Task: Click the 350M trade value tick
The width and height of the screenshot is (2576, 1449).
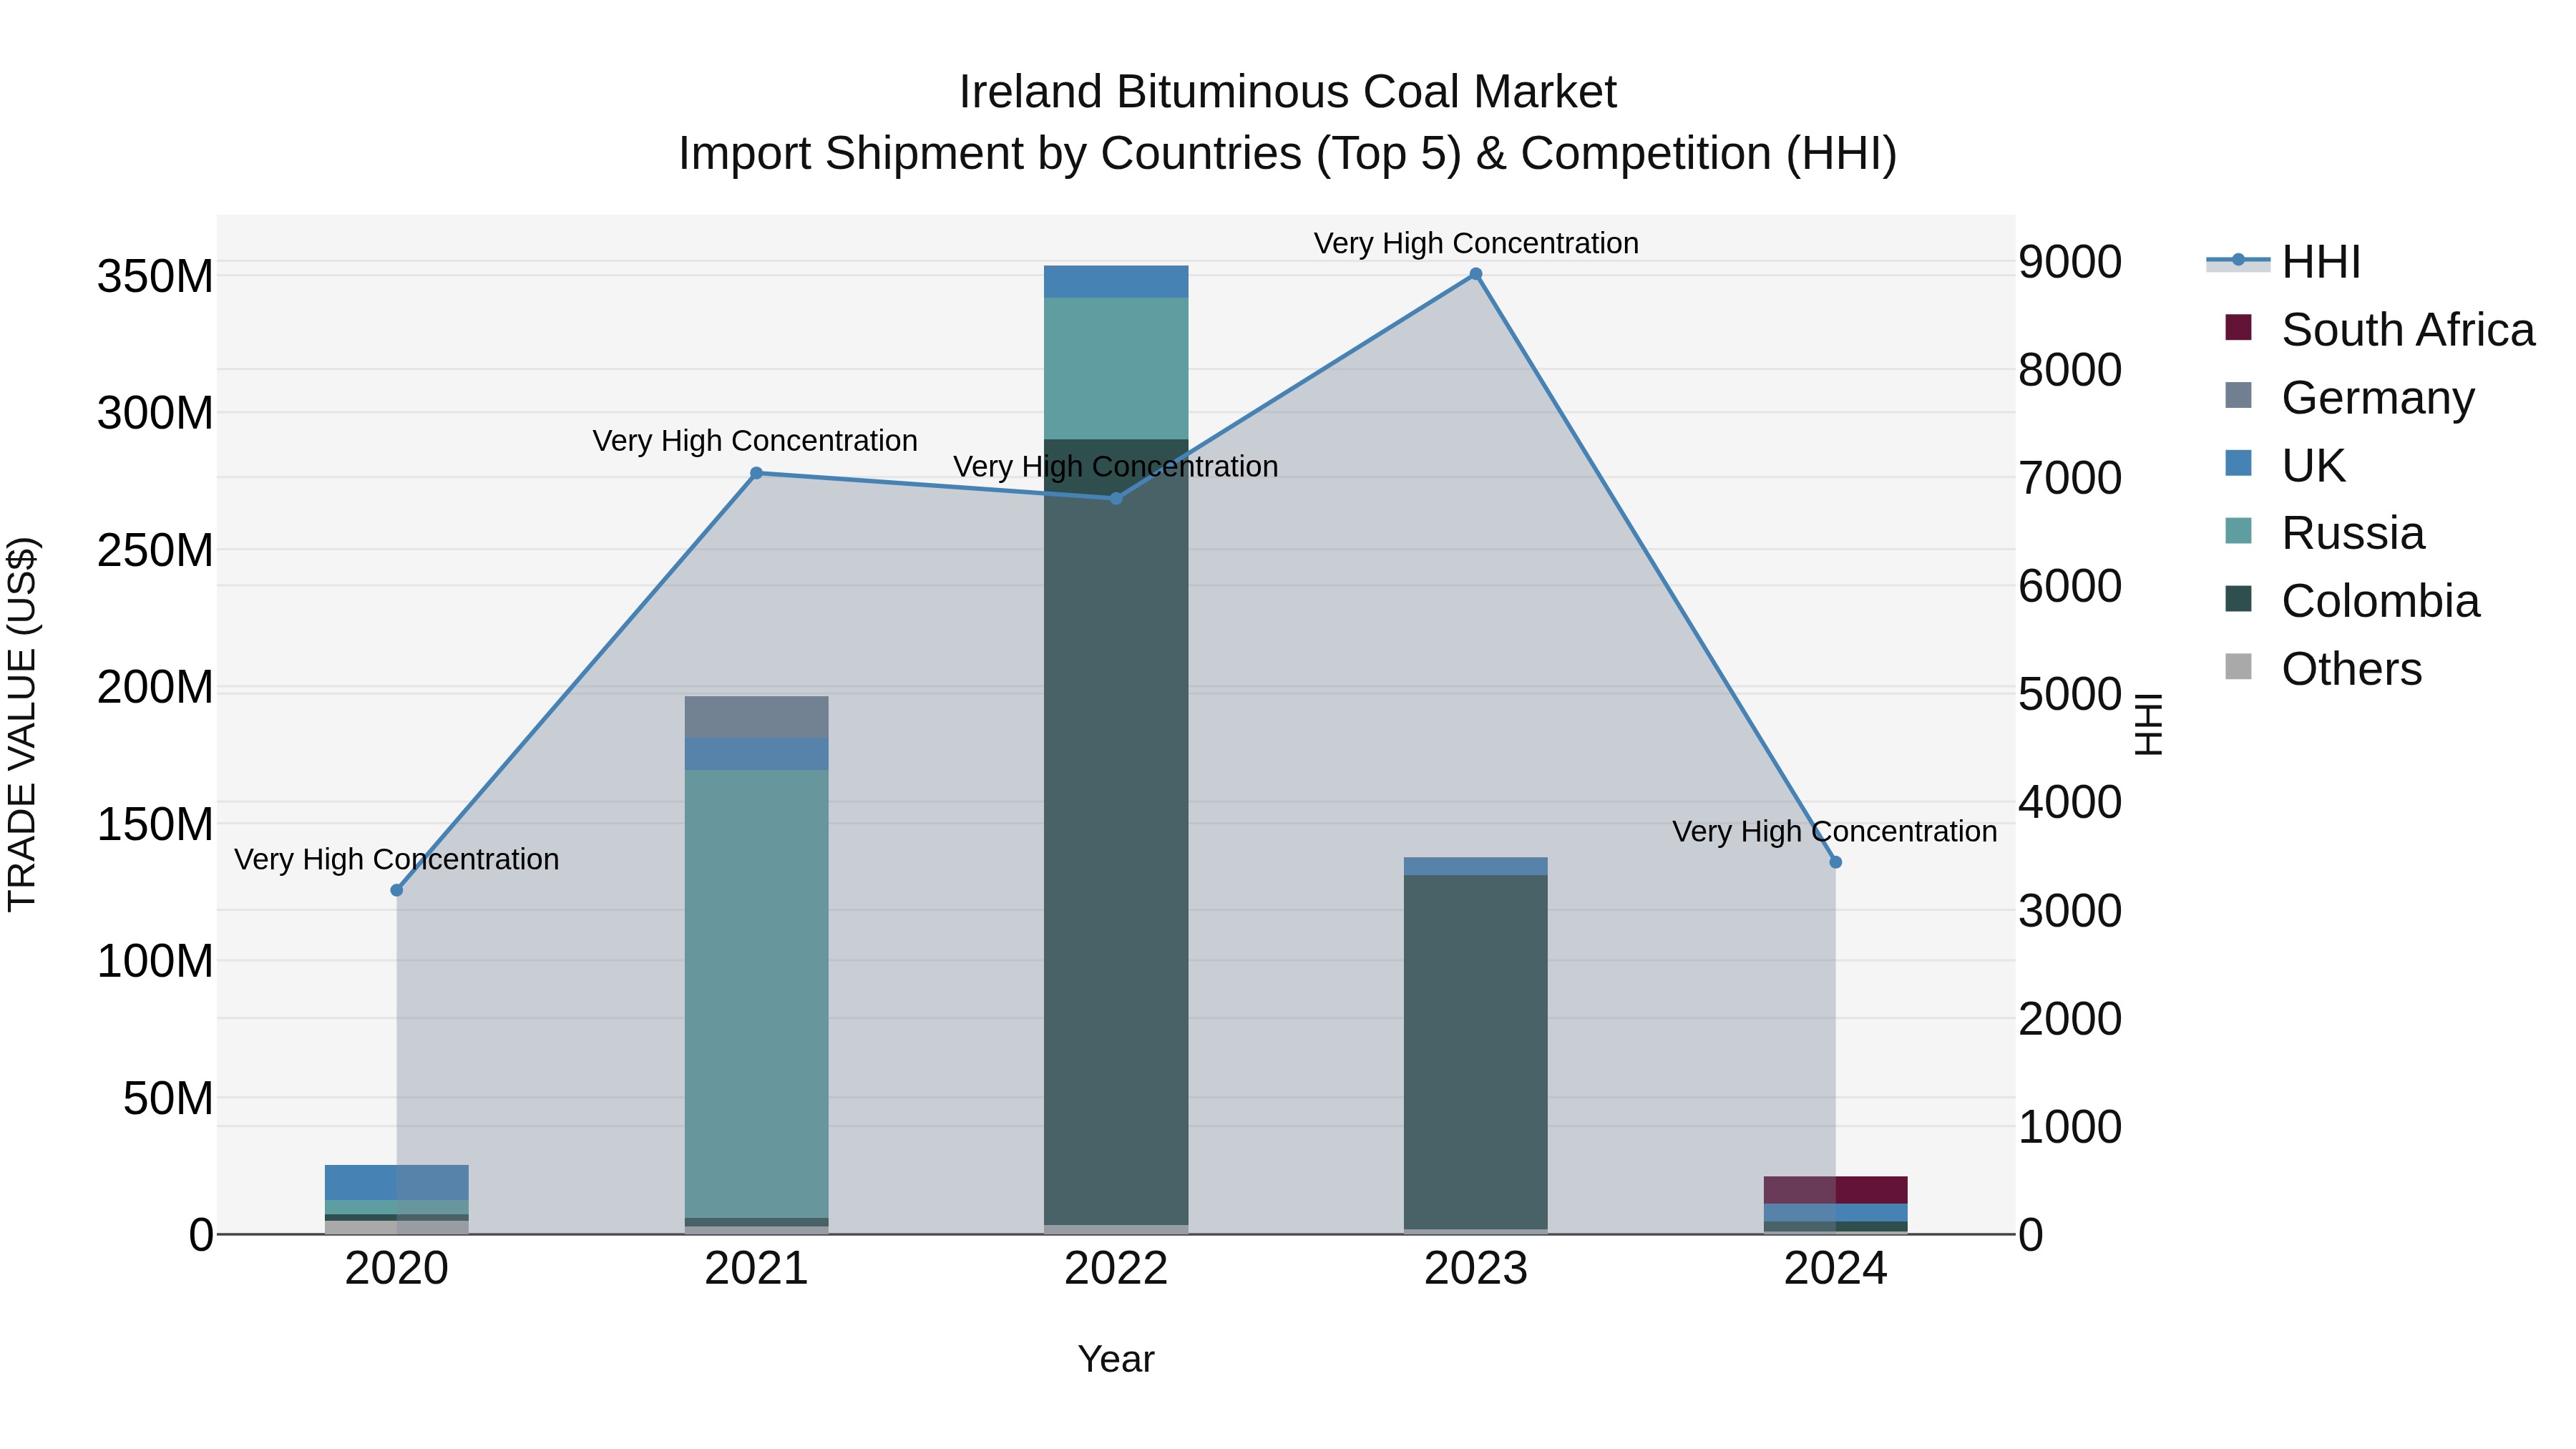Action: point(155,276)
